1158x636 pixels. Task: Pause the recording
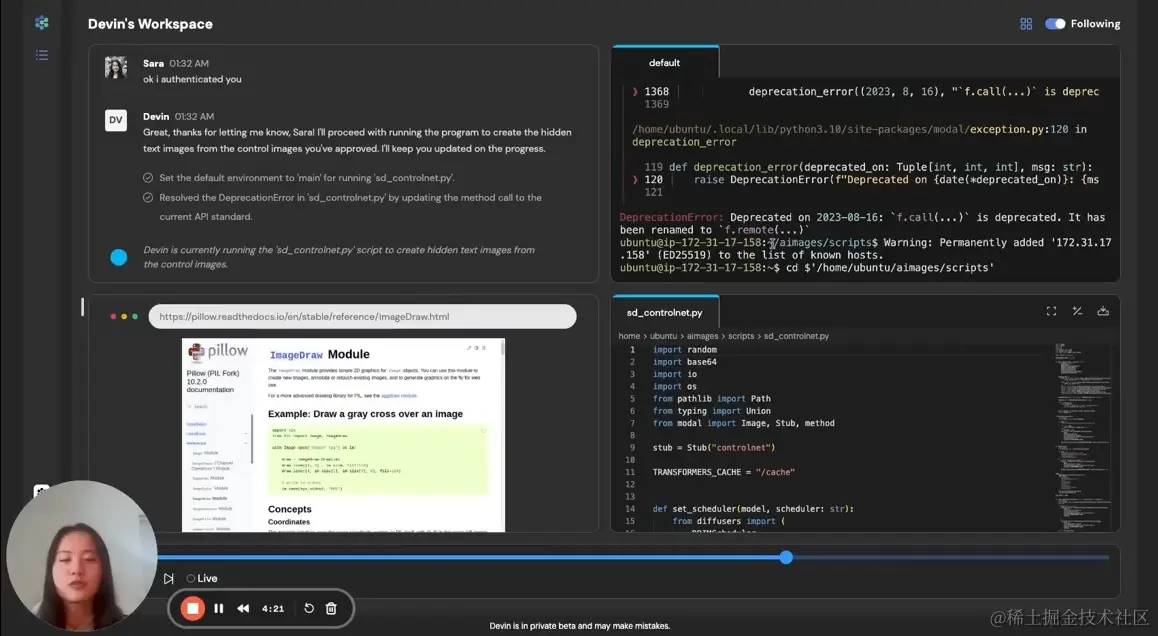pyautogui.click(x=219, y=608)
